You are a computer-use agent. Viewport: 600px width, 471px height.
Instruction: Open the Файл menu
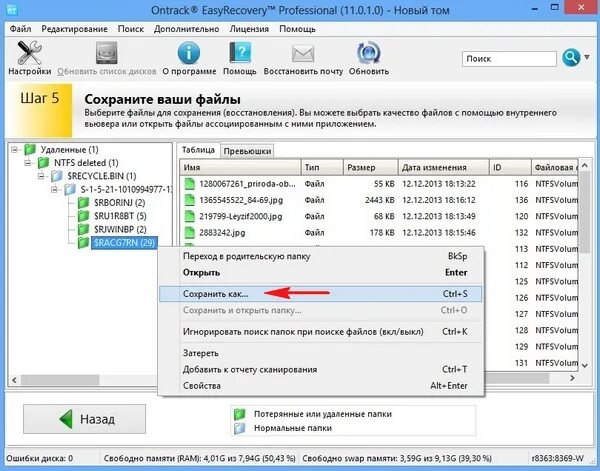pyautogui.click(x=20, y=29)
